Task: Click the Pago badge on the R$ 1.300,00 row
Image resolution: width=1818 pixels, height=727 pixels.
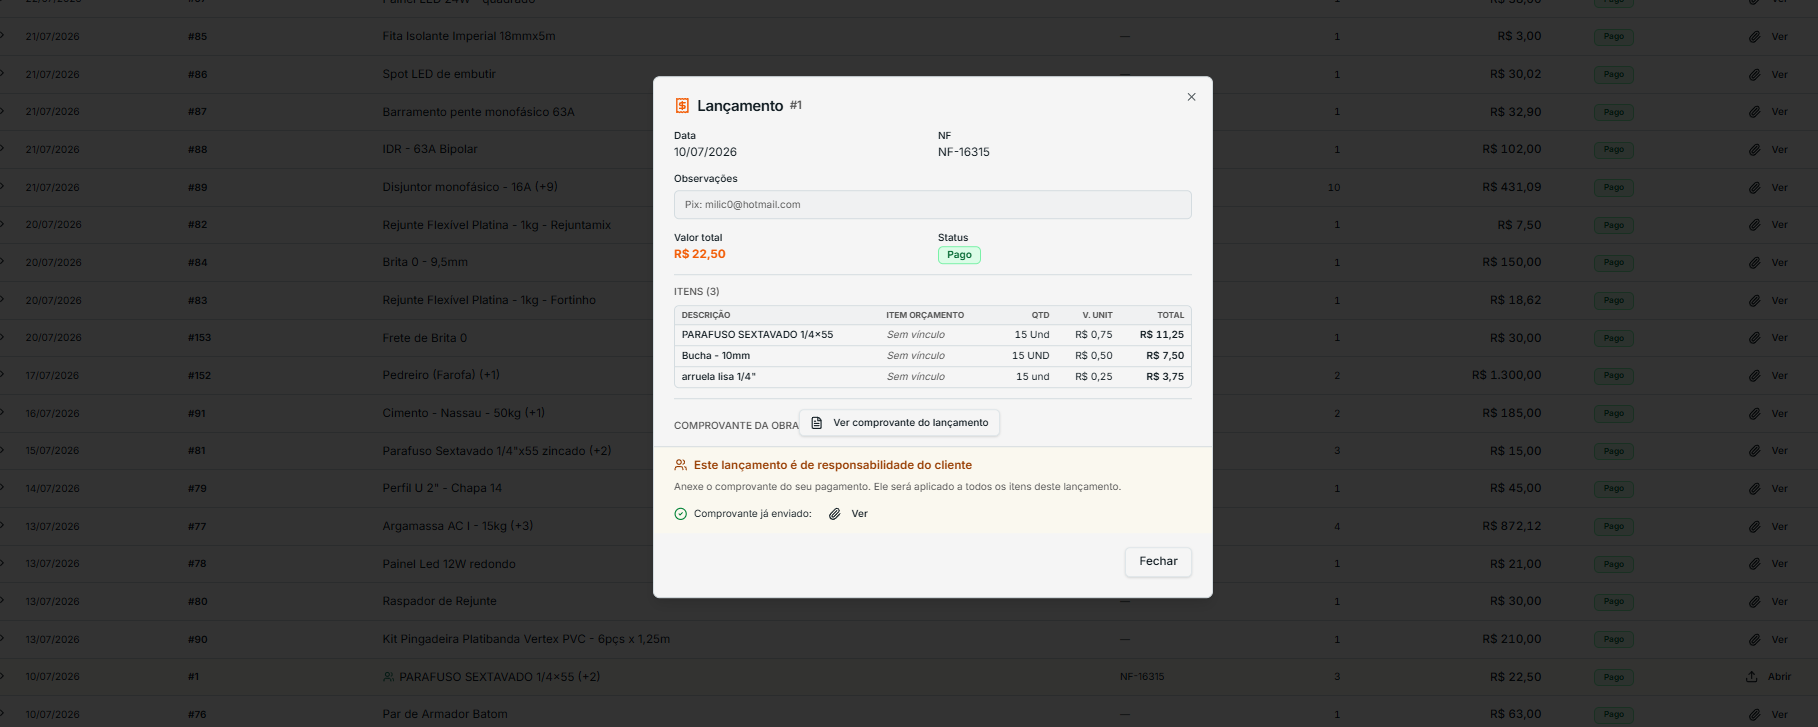Action: click(1614, 376)
